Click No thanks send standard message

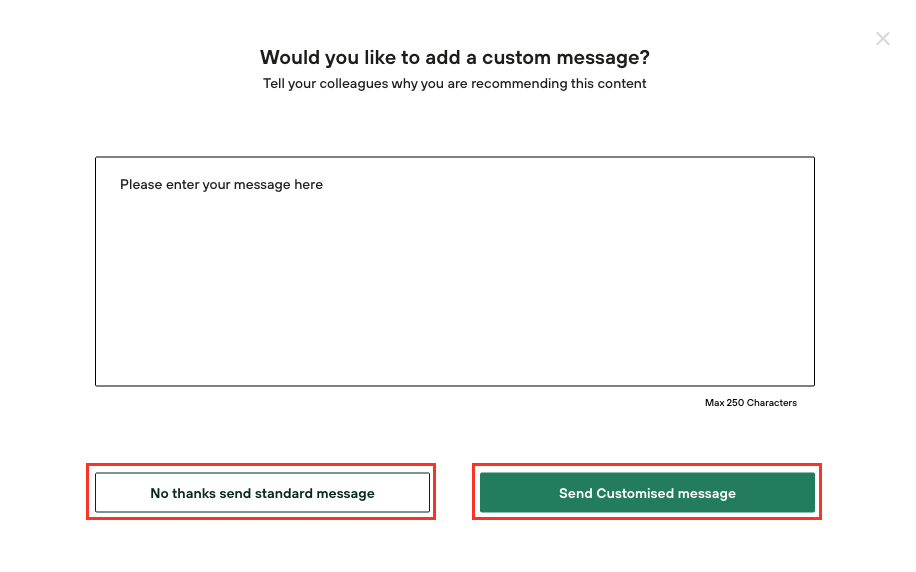pyautogui.click(x=262, y=493)
